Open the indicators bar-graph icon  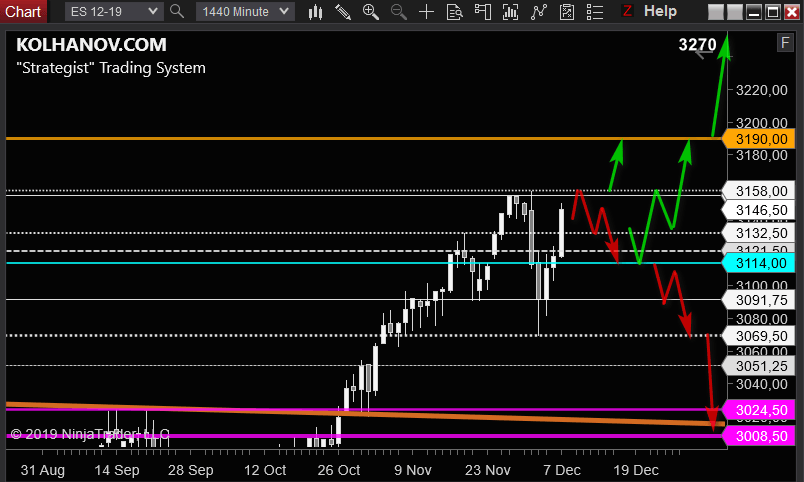510,12
